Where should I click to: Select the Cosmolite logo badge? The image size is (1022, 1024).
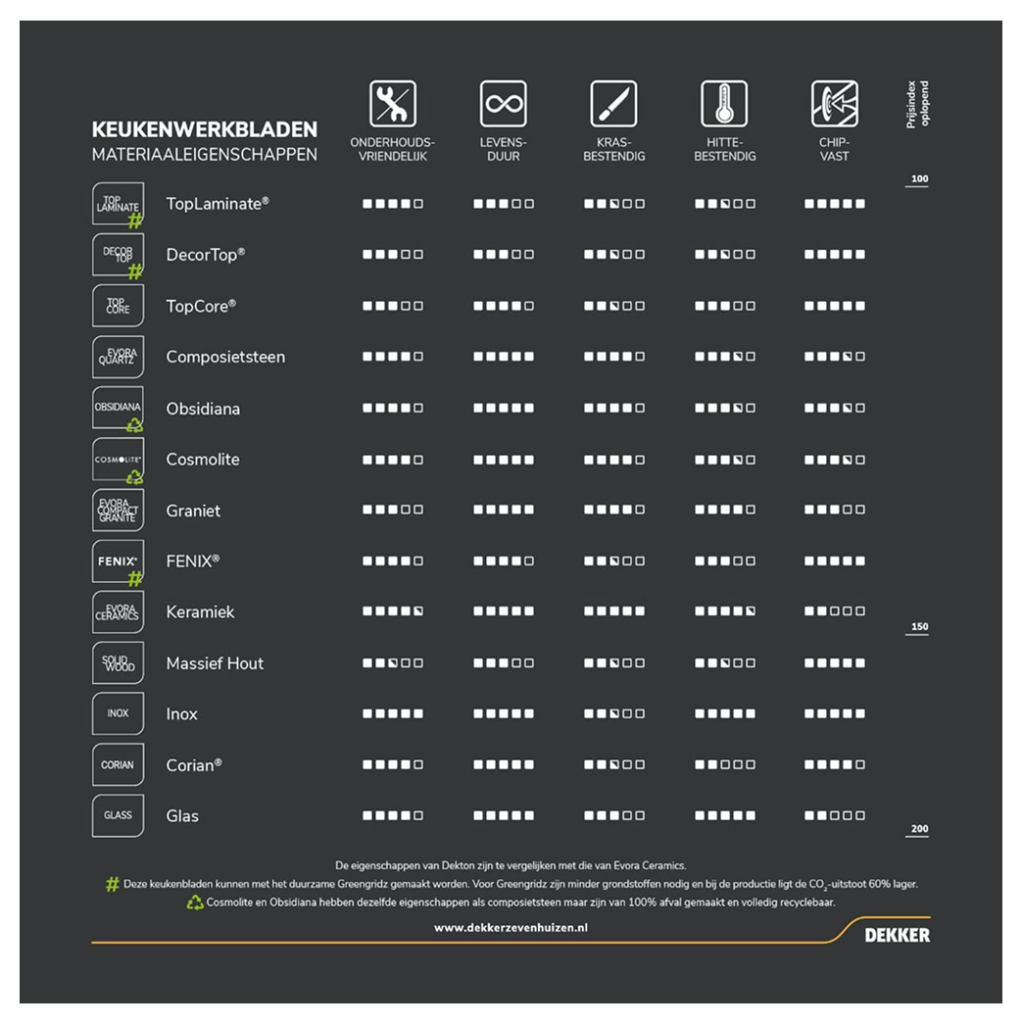118,459
